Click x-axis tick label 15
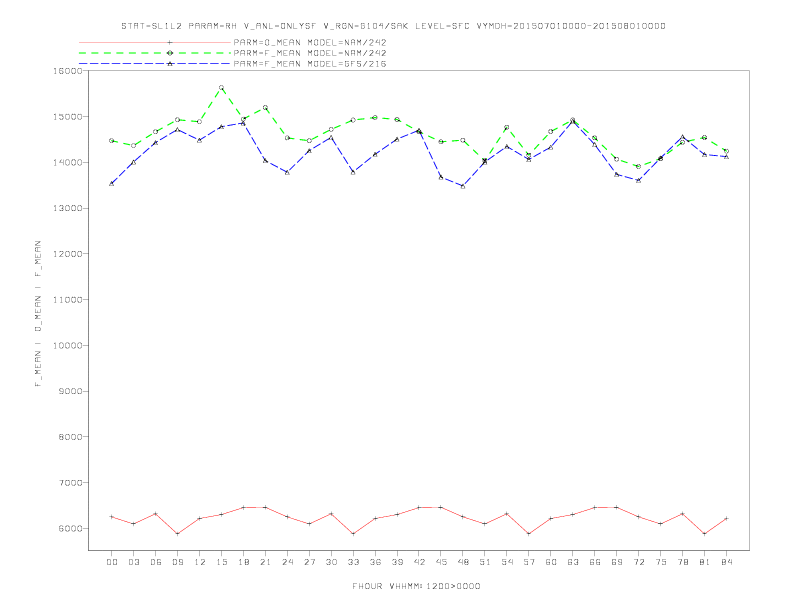This screenshot has height=612, width=792. tap(221, 562)
